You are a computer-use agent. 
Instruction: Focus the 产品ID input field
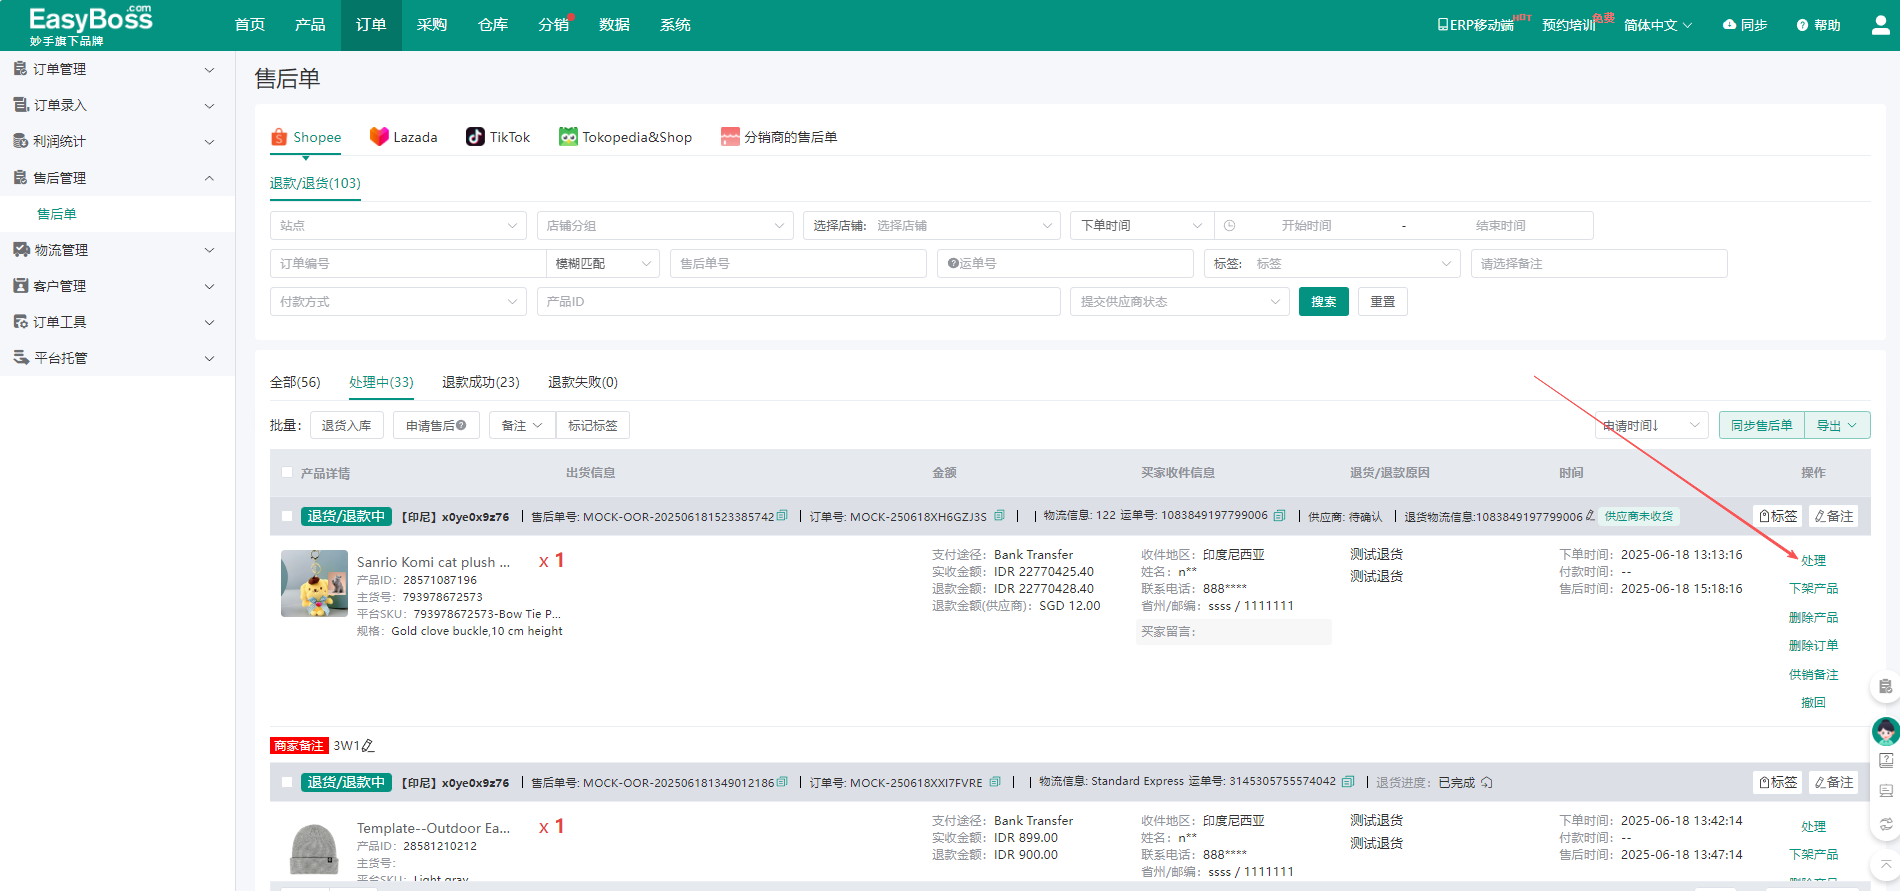(799, 302)
